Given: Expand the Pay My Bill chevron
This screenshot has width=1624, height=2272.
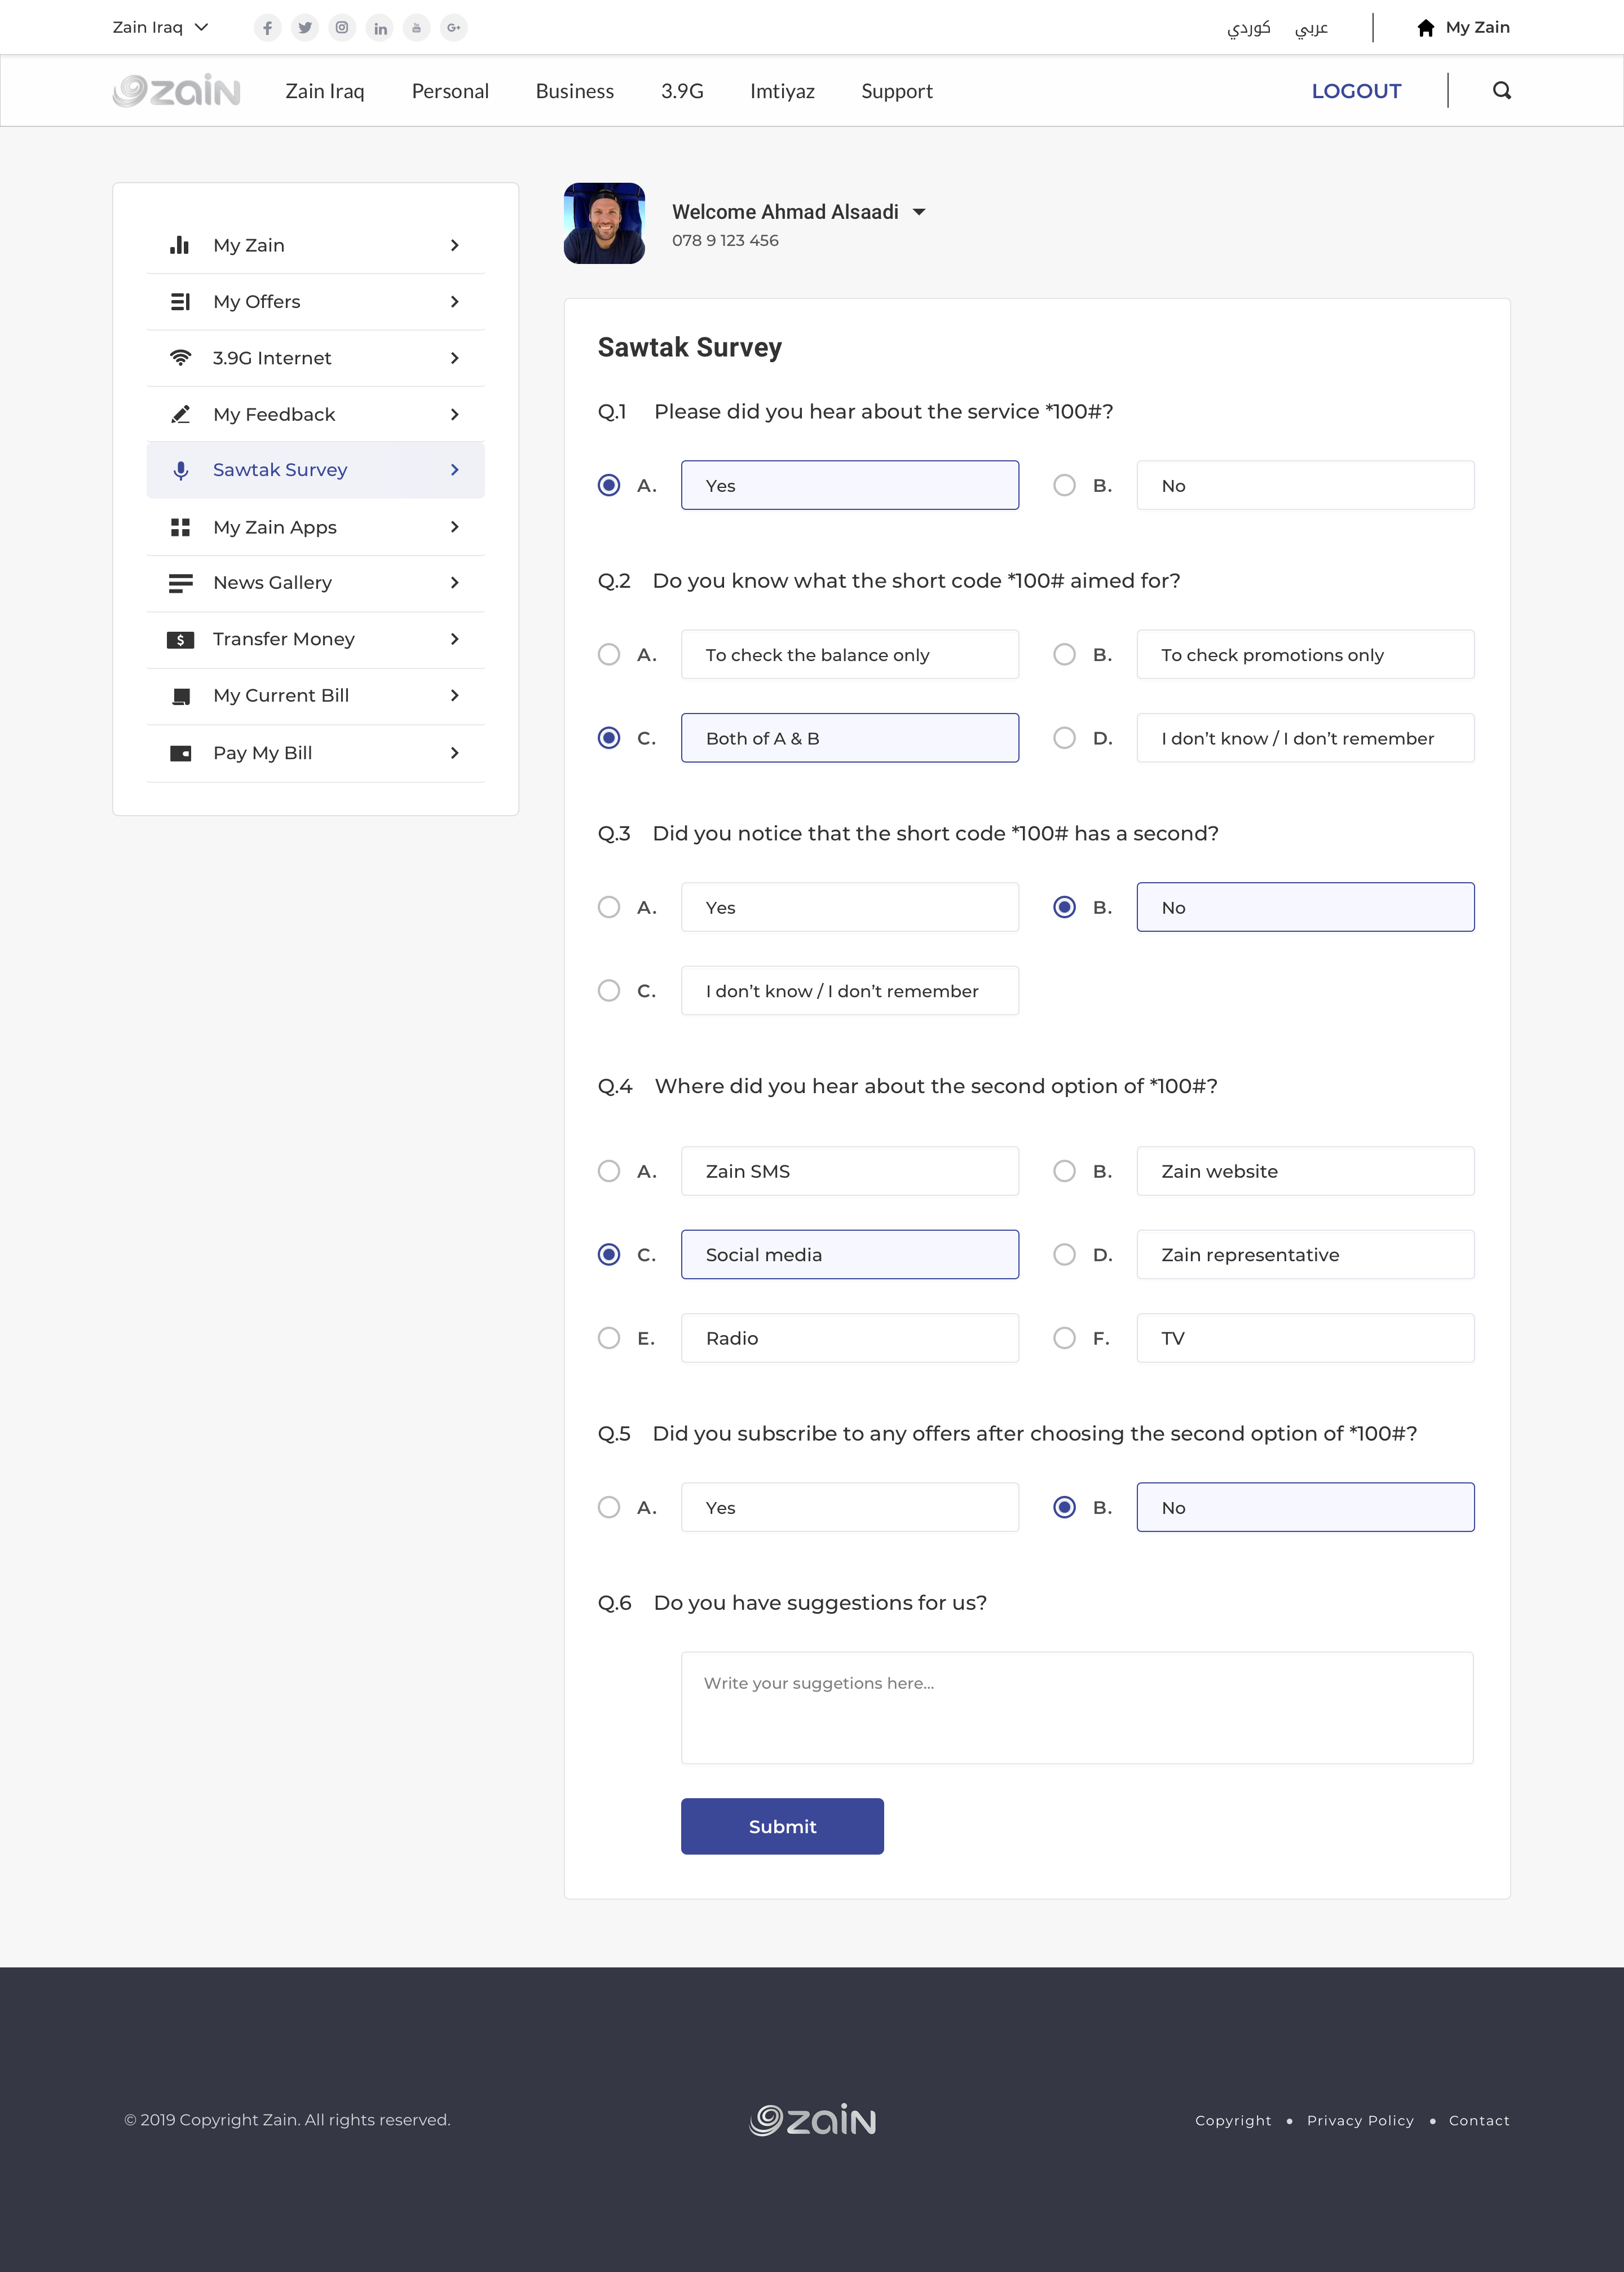Looking at the screenshot, I should point(455,753).
